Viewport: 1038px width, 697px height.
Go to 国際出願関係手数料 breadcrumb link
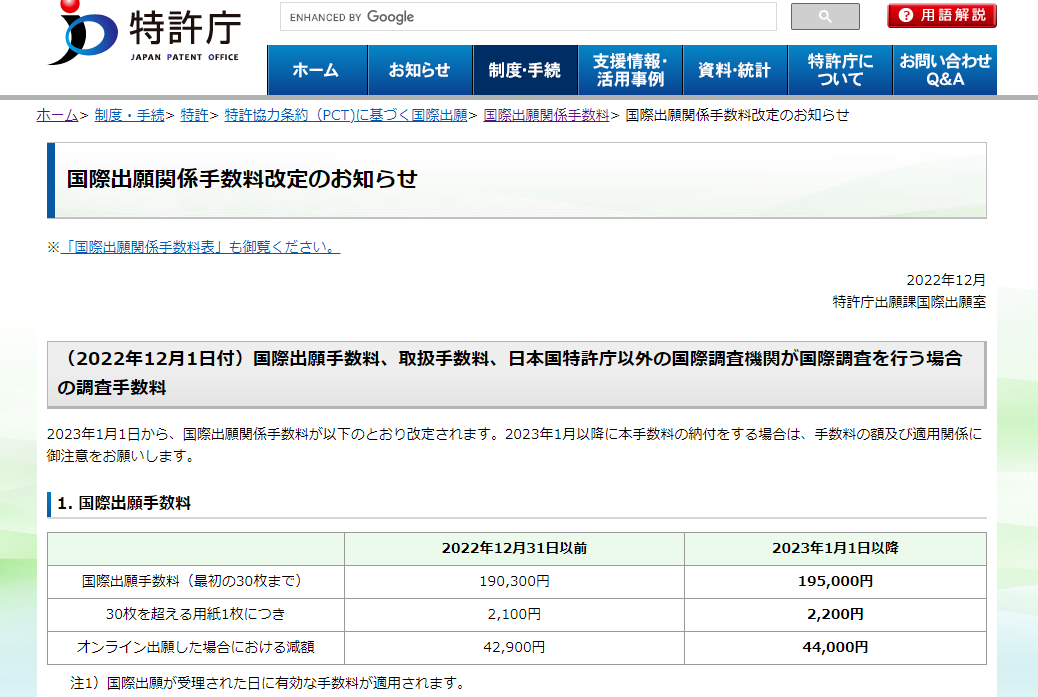(546, 115)
